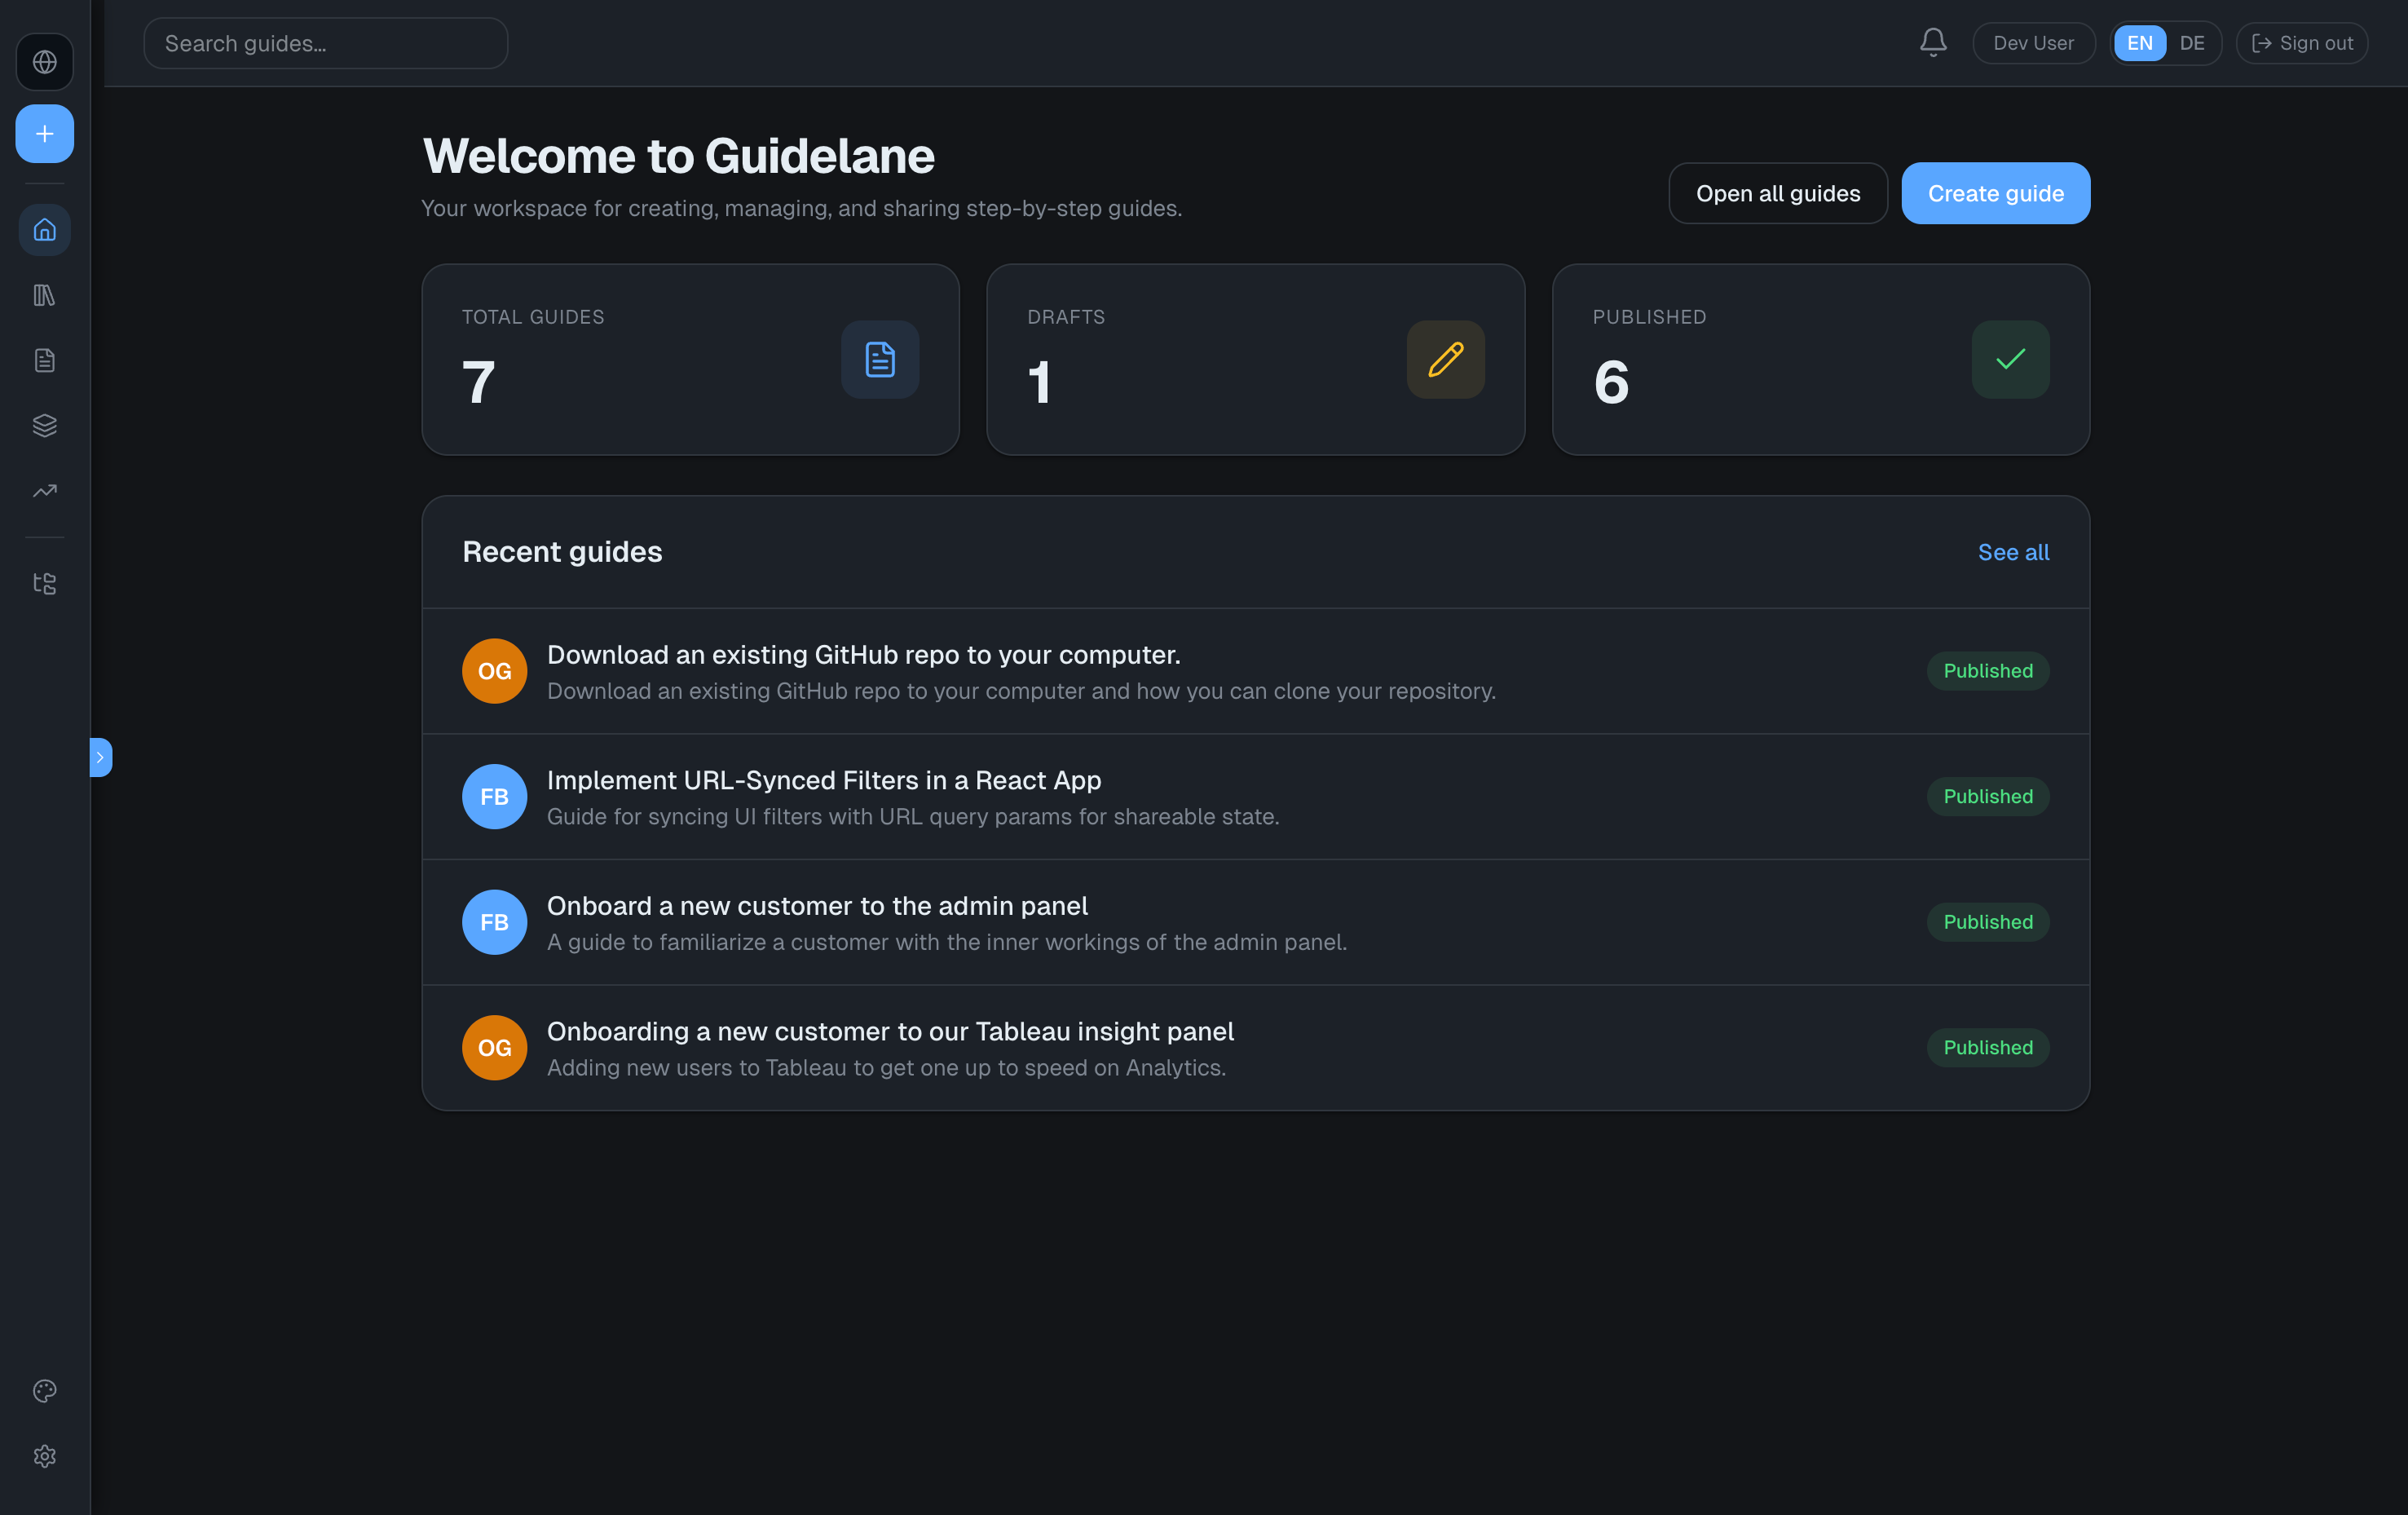Click Open all guides button
The image size is (2408, 1515).
tap(1778, 193)
